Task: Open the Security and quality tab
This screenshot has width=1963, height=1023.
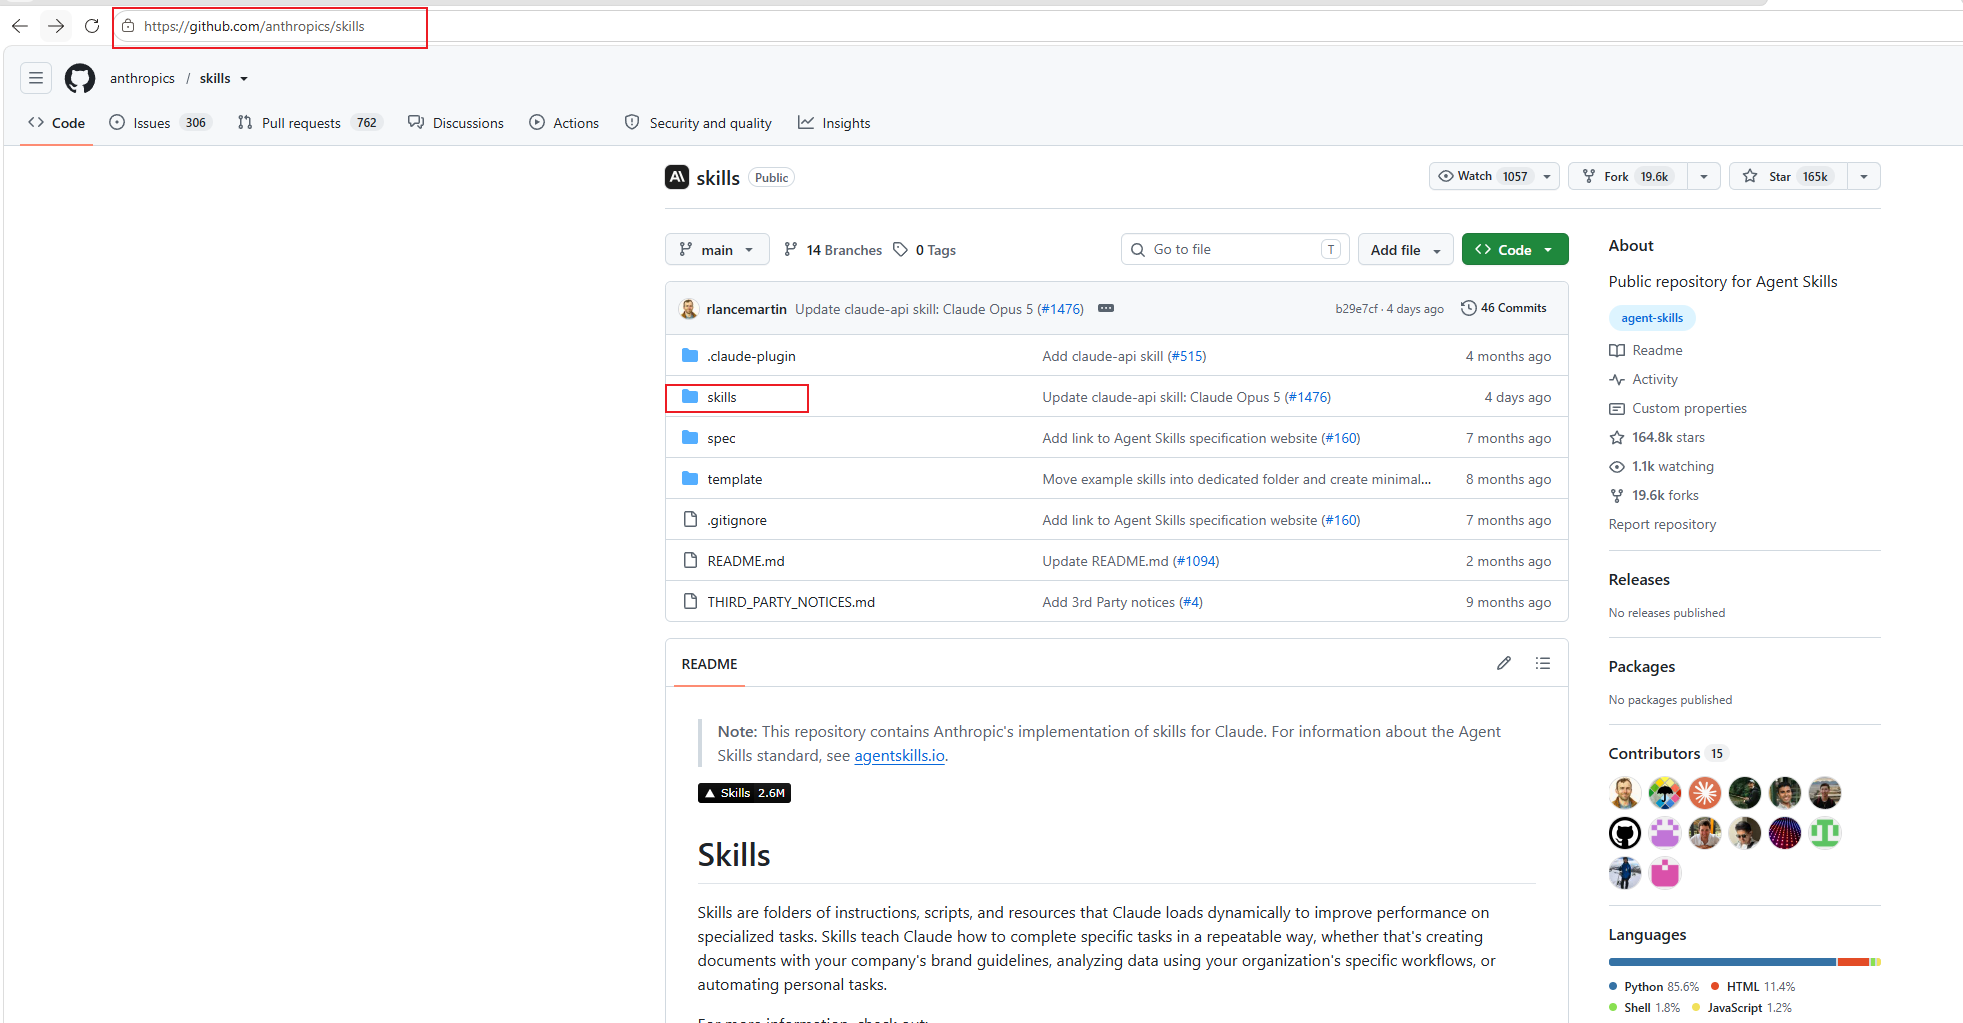Action: coord(698,123)
